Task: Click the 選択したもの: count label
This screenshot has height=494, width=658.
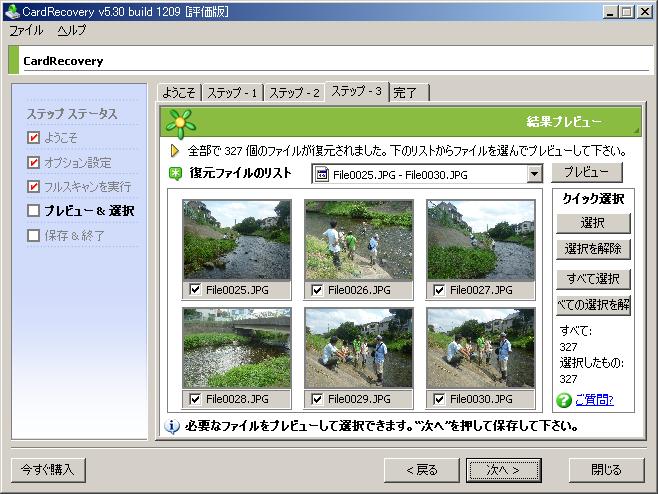Action: coord(592,363)
